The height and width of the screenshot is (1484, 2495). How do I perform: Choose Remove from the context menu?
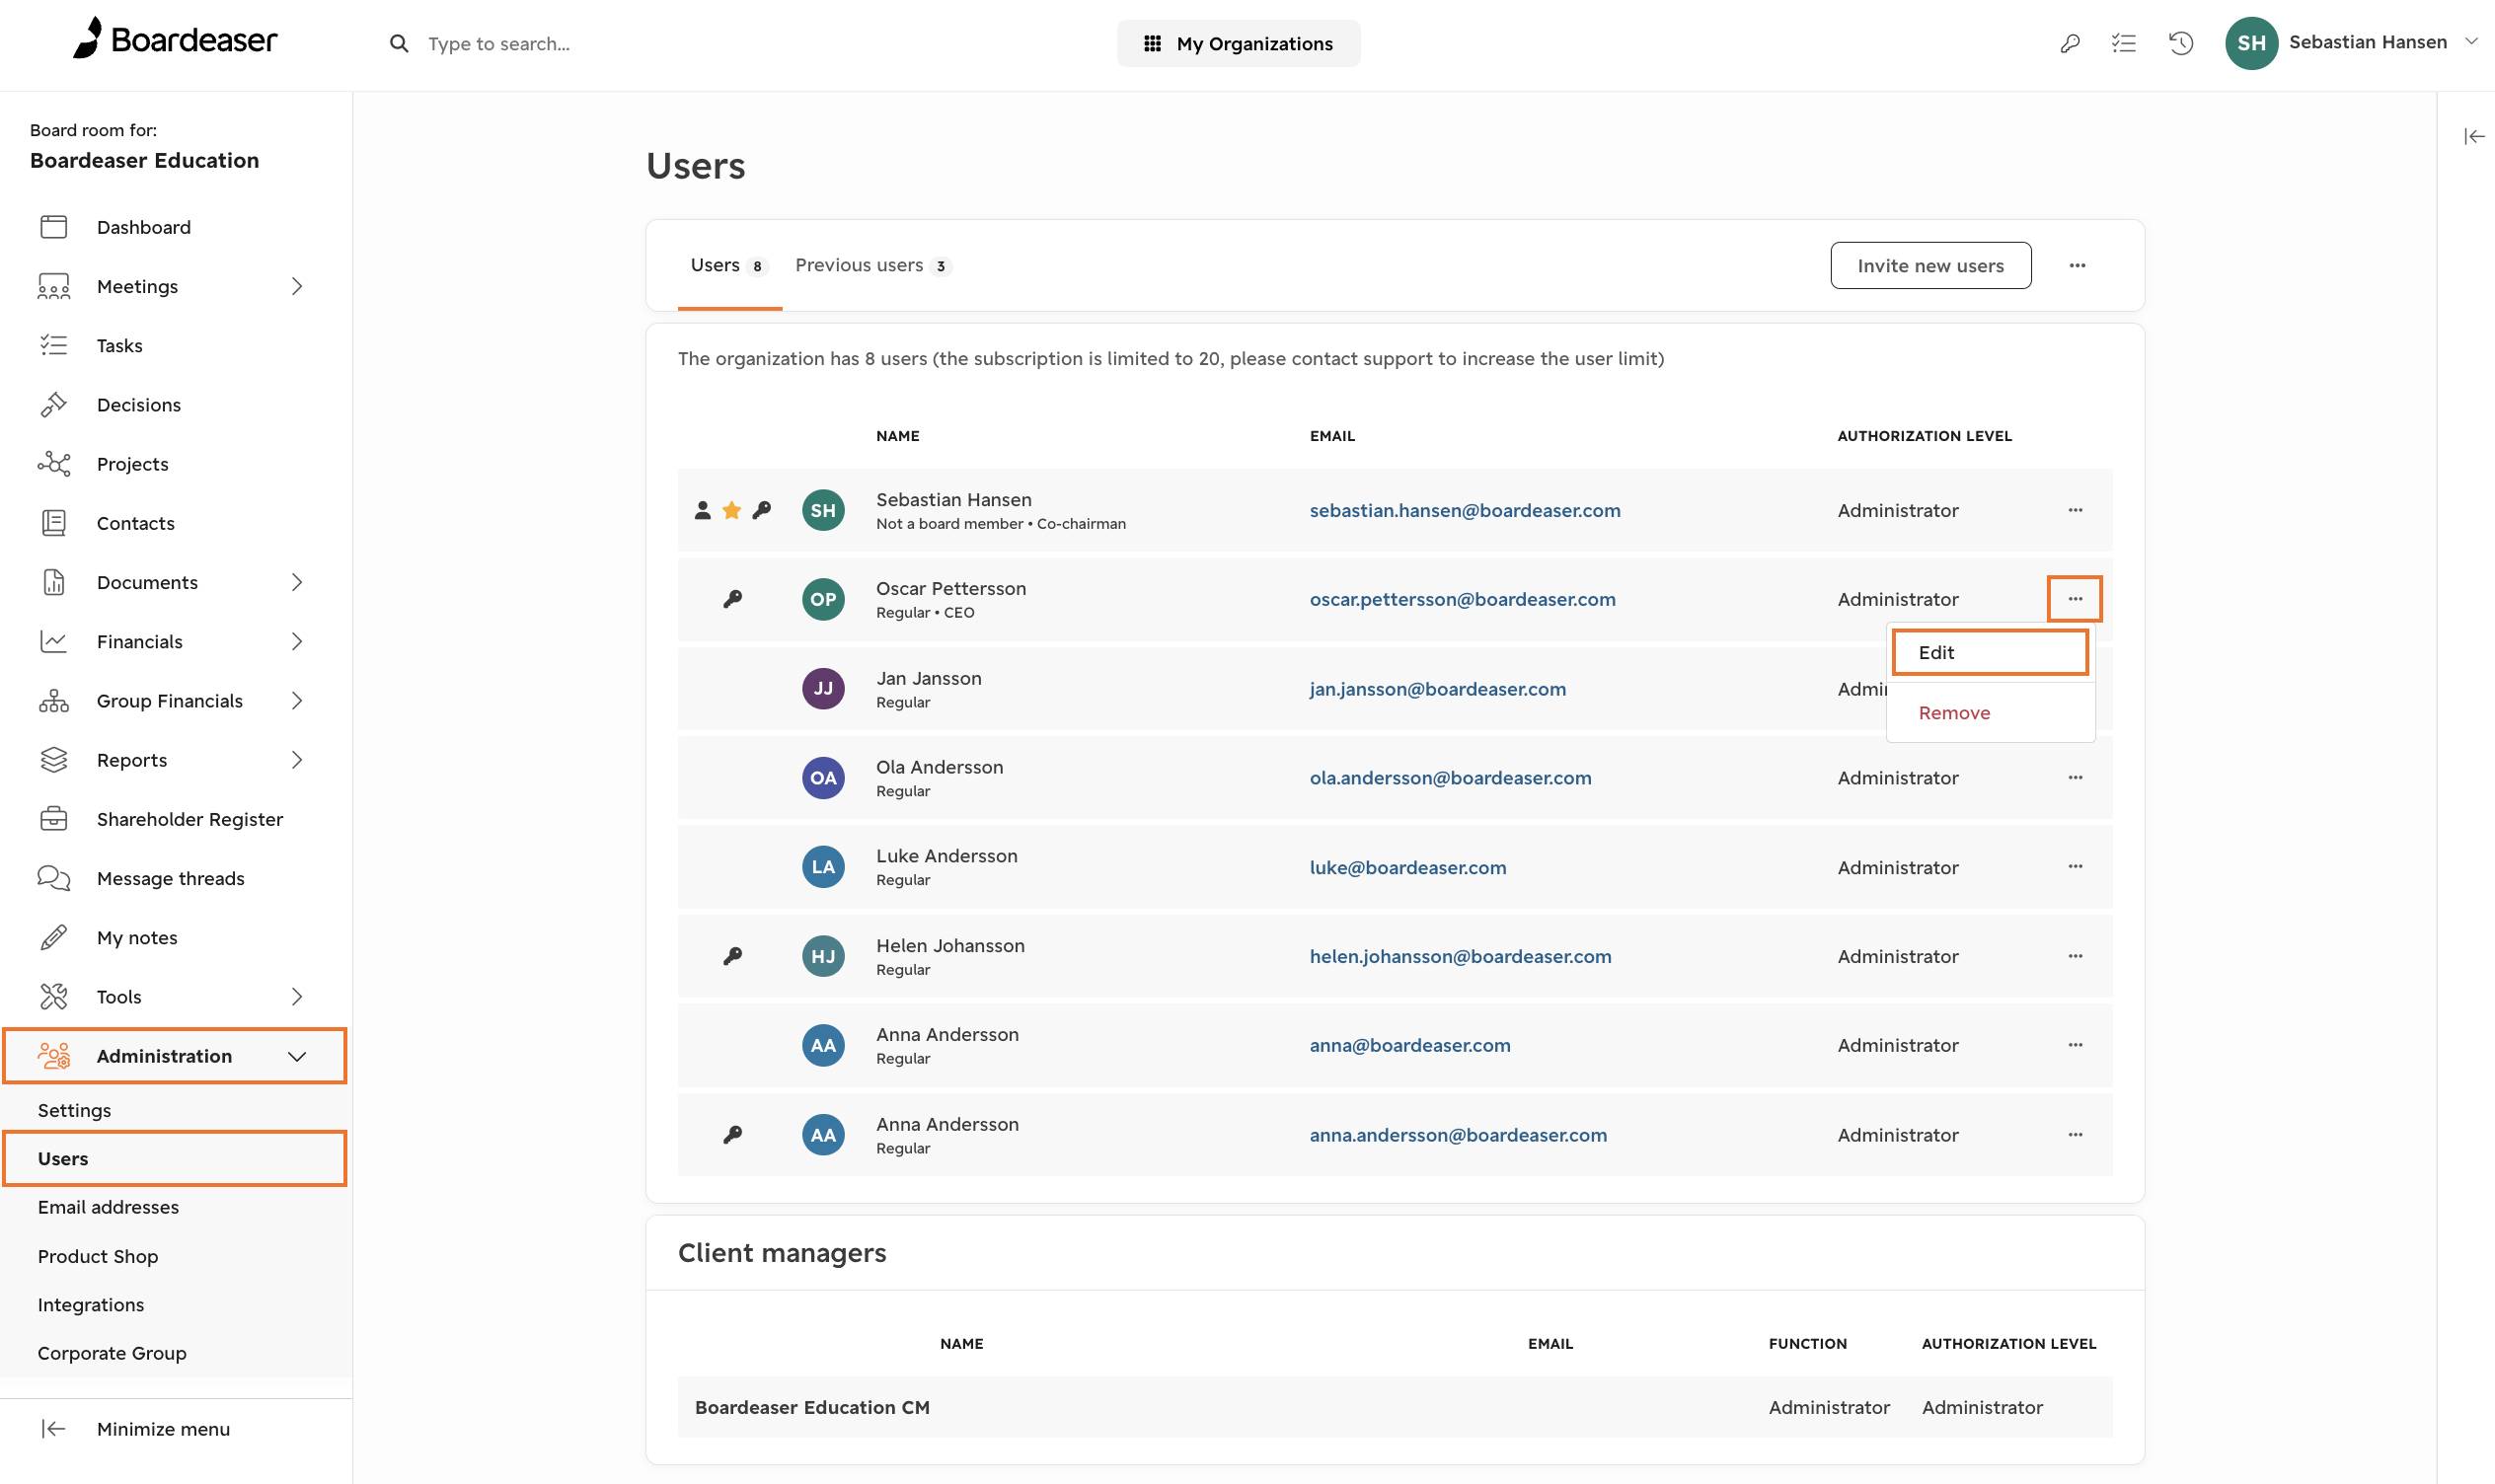[1953, 713]
